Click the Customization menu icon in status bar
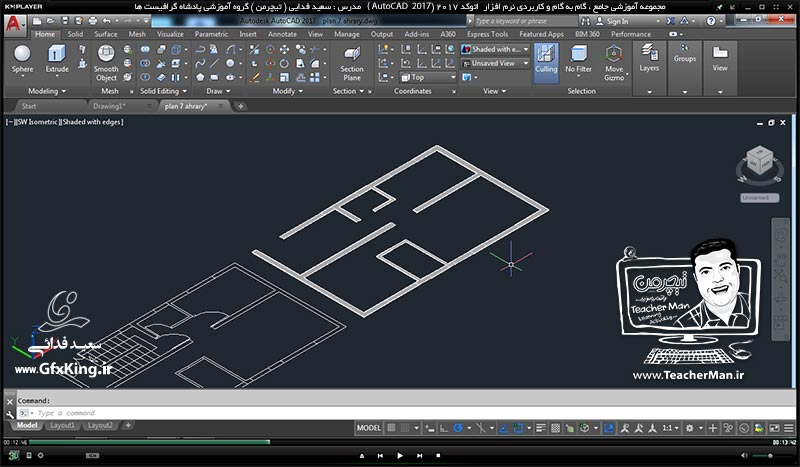 pos(789,428)
